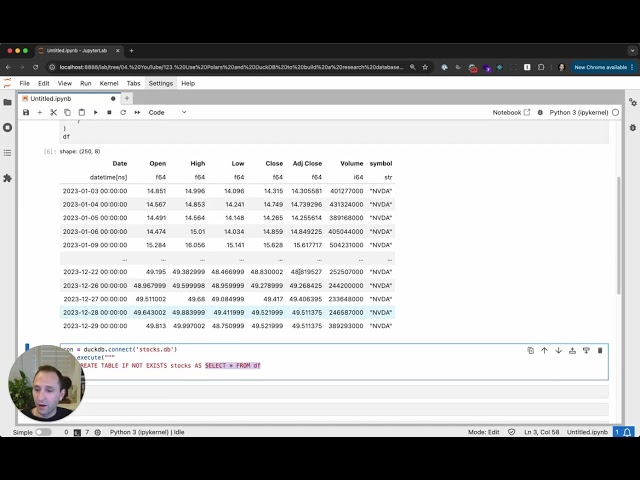The image size is (640, 480).
Task: Click the Adj Close column header
Action: pos(307,163)
